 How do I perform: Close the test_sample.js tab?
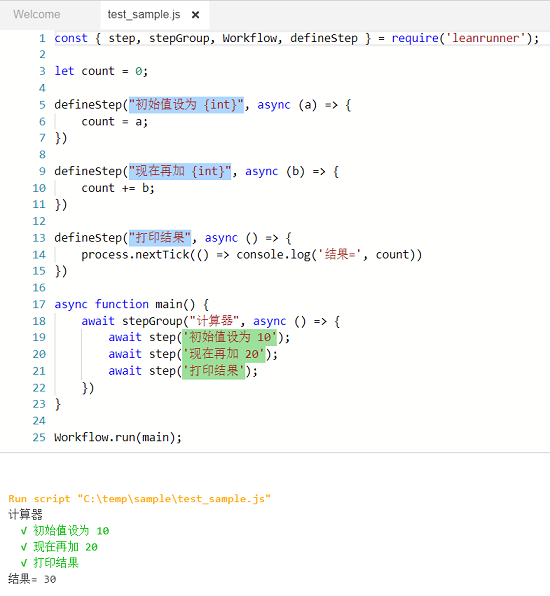pos(195,15)
